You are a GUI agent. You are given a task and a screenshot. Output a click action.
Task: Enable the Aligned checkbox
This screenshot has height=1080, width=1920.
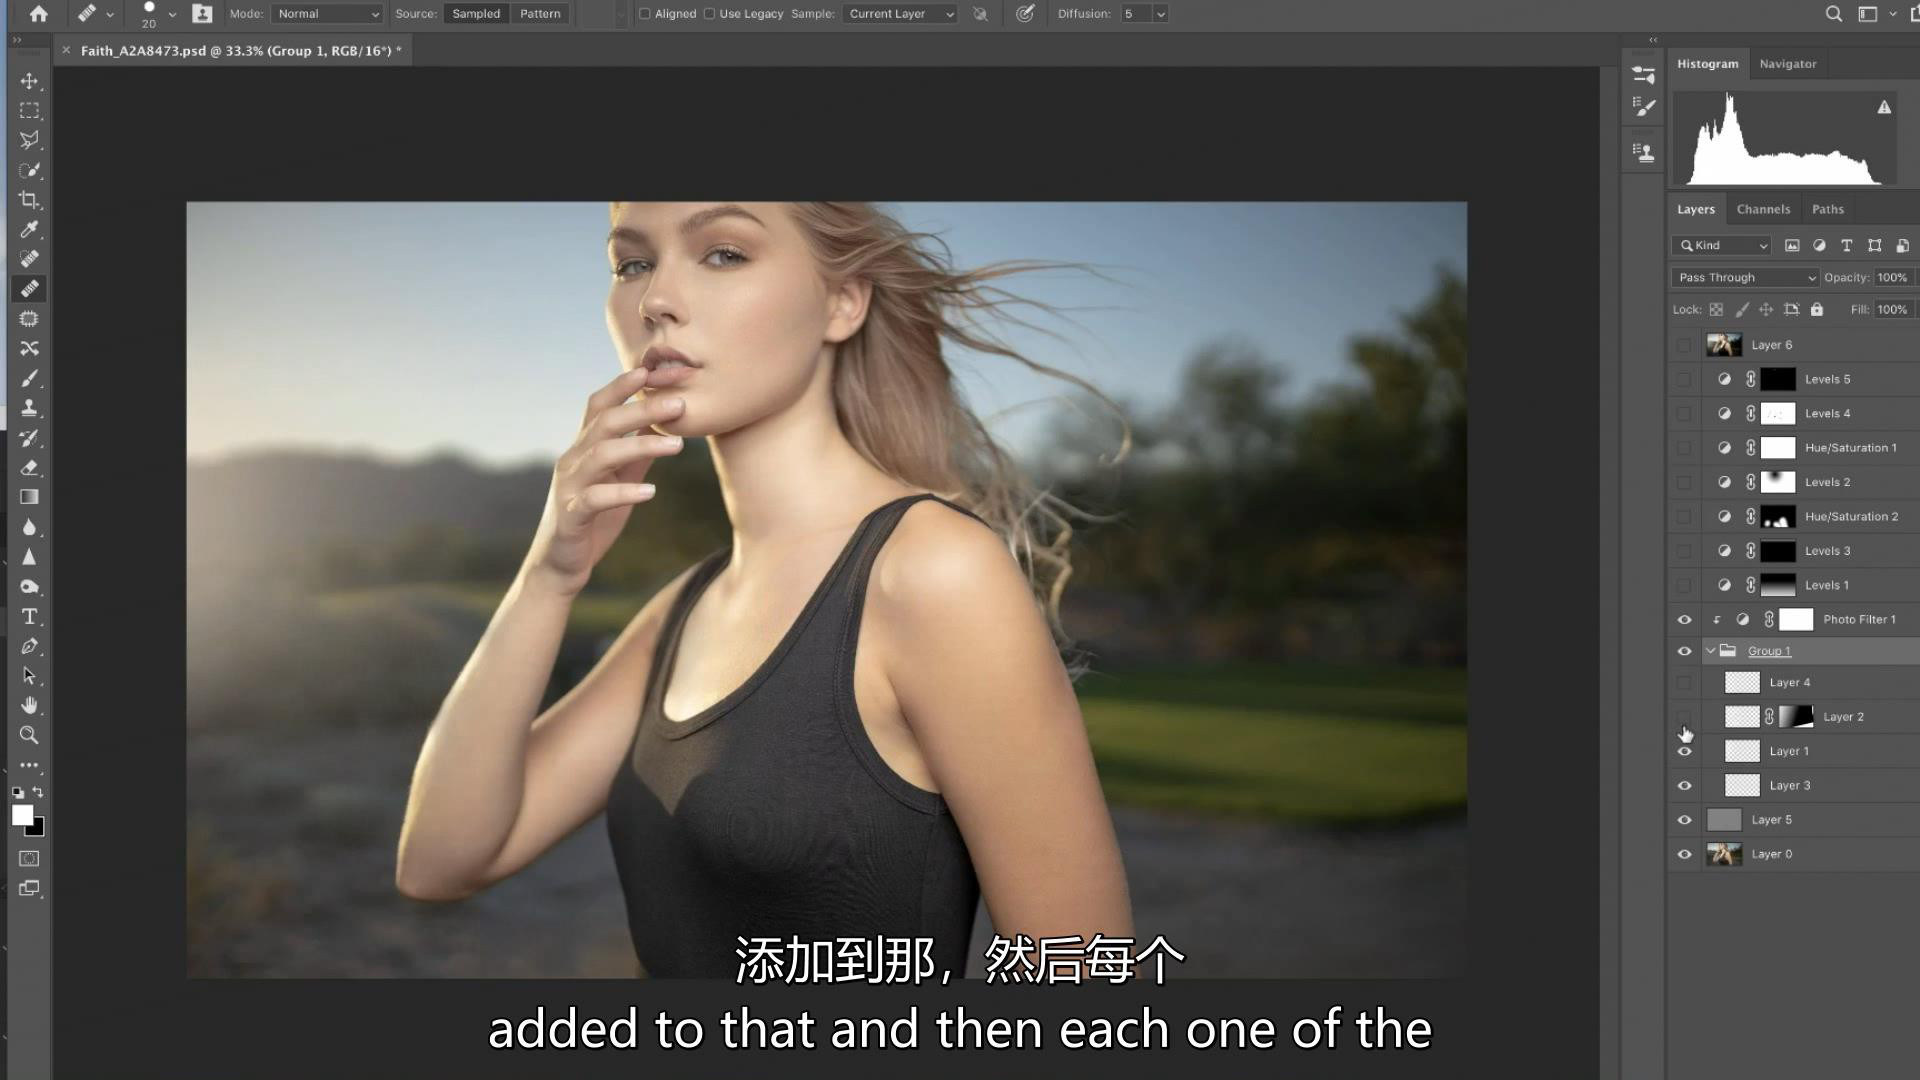coord(645,14)
